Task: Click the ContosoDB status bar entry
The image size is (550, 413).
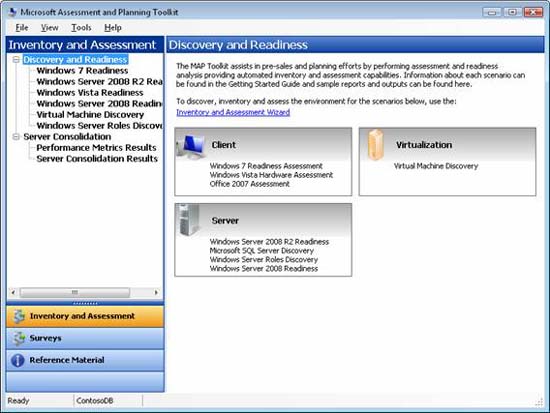Action: point(95,400)
